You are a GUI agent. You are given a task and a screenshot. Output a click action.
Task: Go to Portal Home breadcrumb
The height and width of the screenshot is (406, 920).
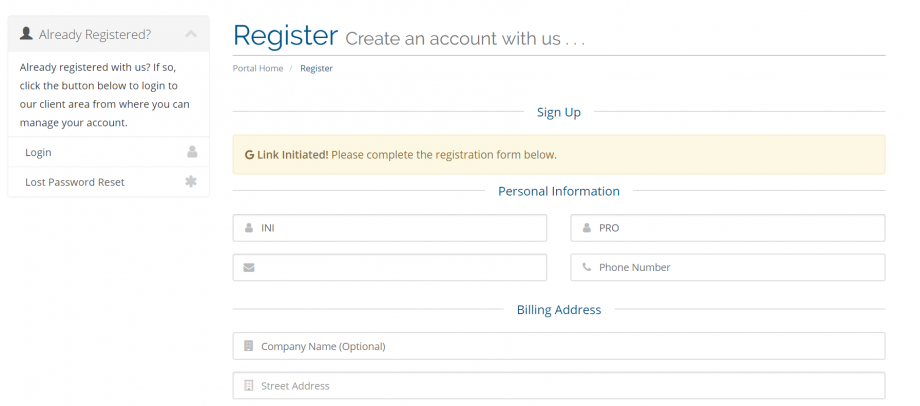pos(258,68)
